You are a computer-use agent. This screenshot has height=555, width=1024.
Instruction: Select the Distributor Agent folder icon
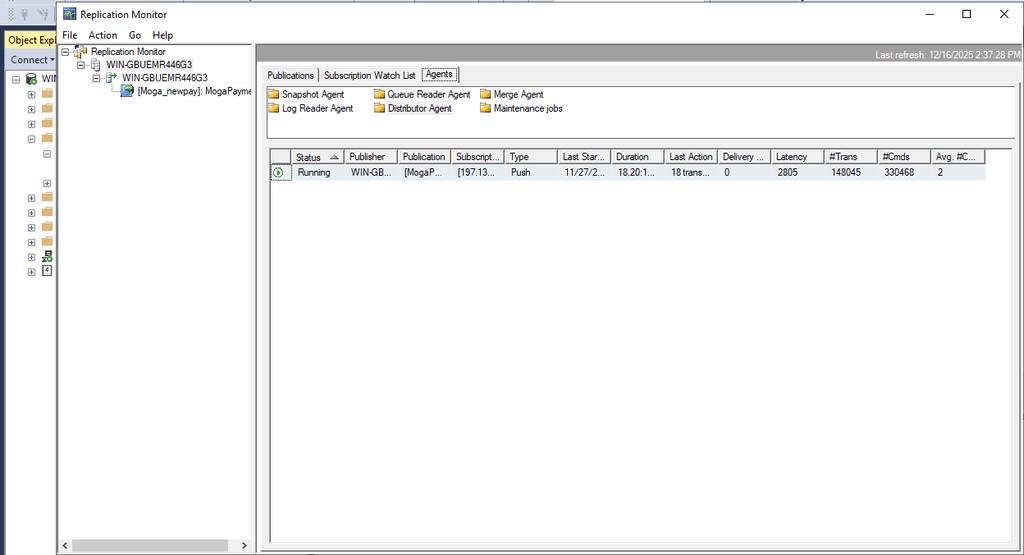pos(379,109)
